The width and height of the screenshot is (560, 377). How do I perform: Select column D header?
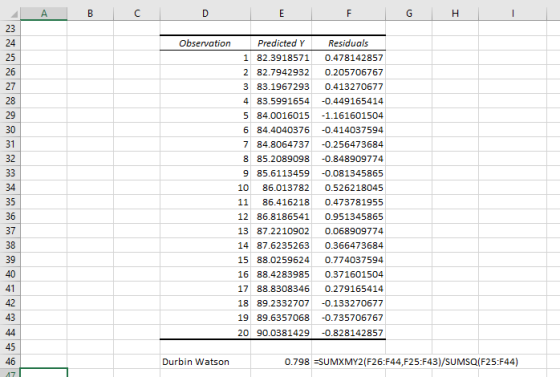[205, 14]
